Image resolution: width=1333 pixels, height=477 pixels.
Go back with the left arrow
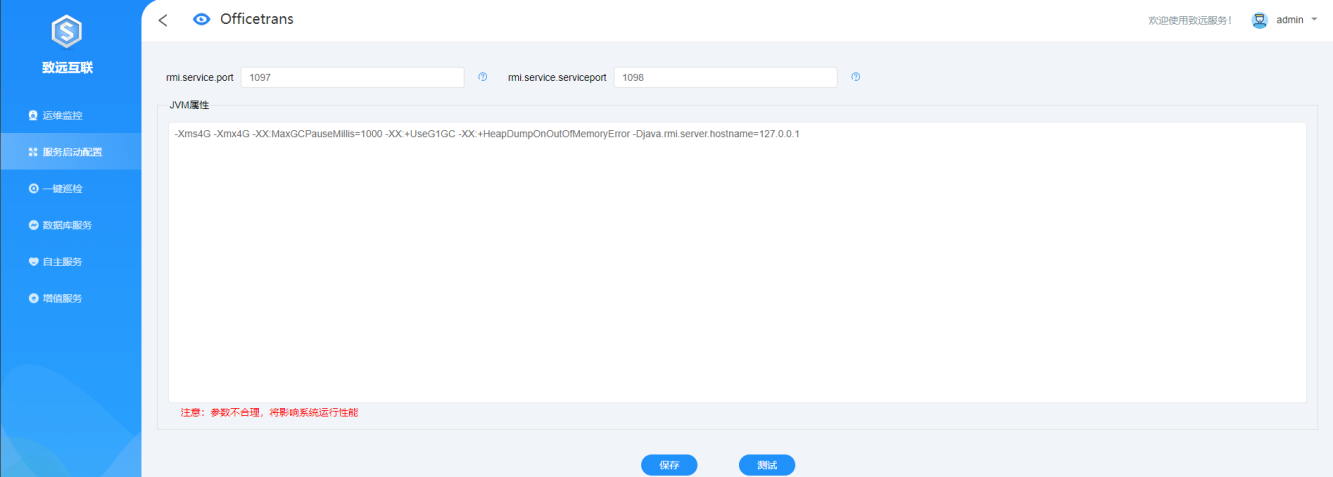tap(163, 20)
